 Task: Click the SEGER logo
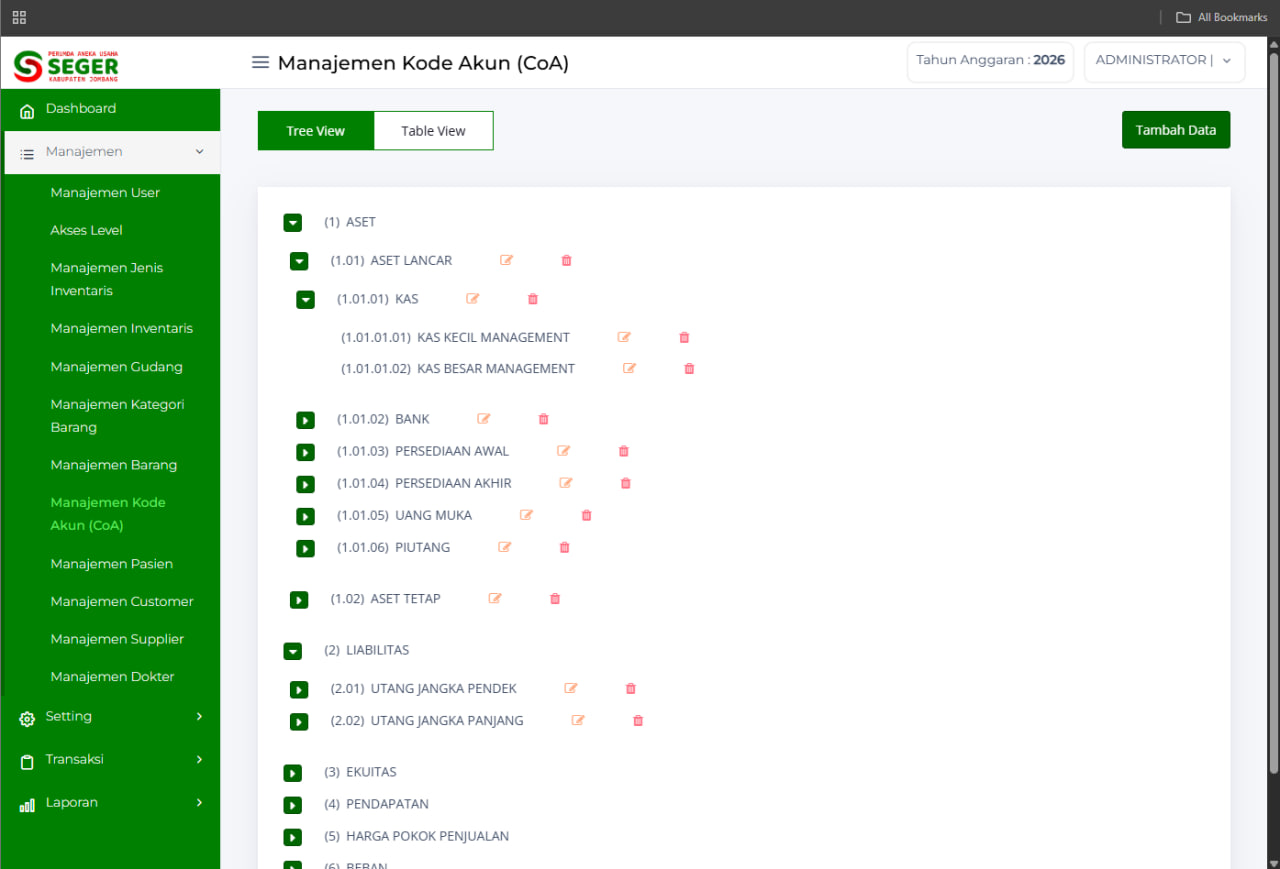(66, 66)
